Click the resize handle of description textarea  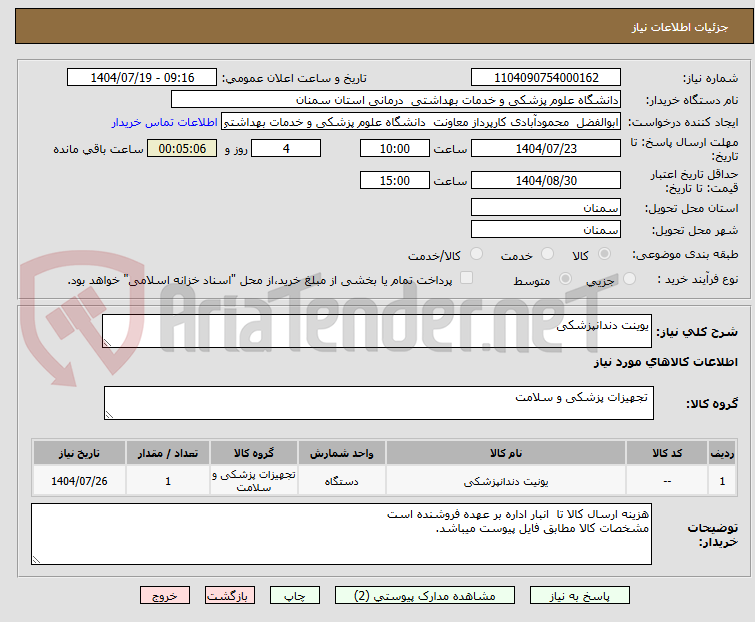[107, 343]
